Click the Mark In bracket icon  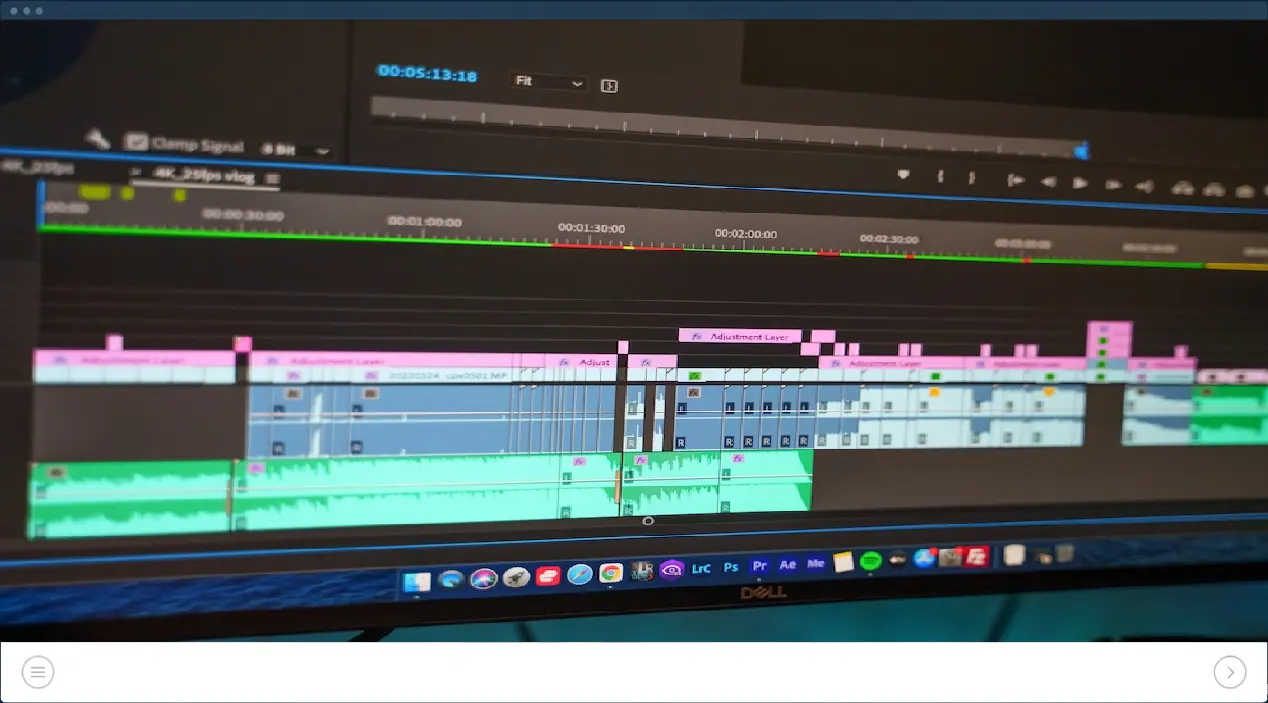tap(940, 177)
